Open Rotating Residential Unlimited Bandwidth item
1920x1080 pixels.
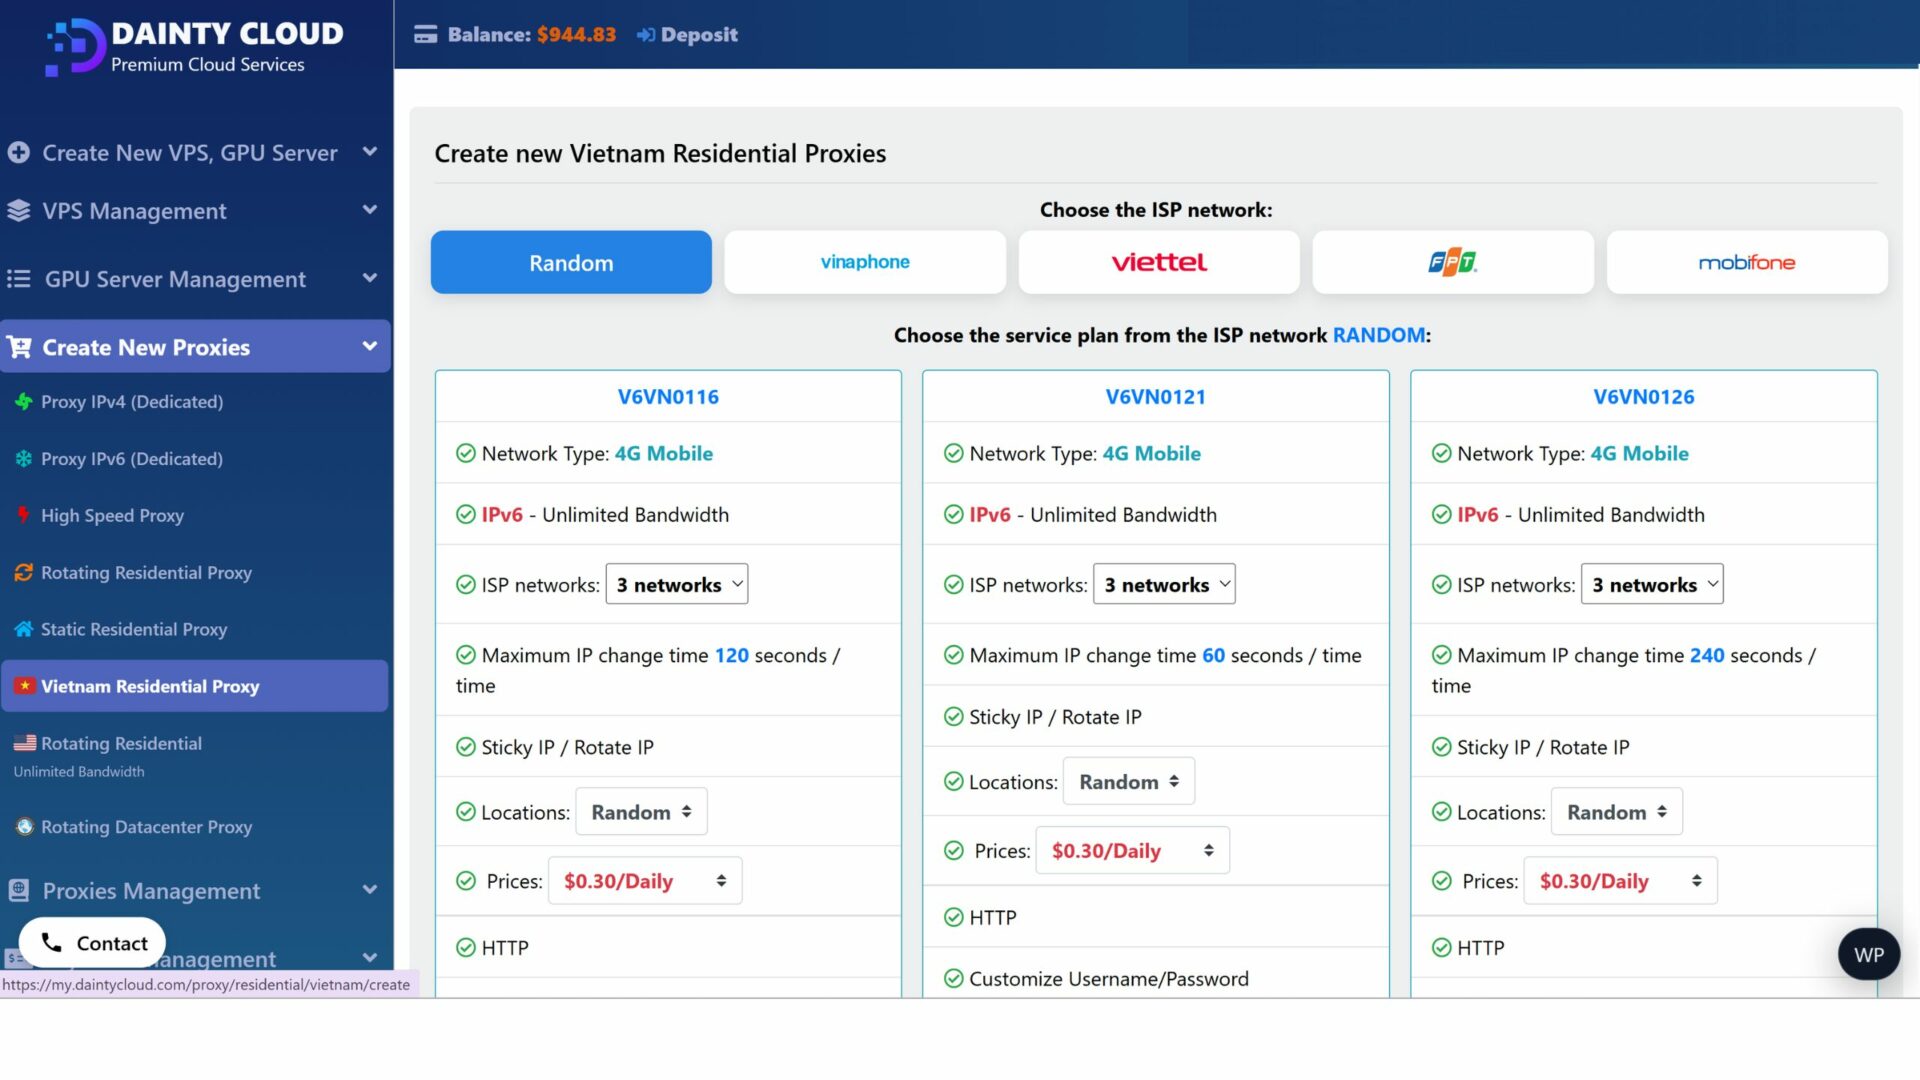point(195,756)
